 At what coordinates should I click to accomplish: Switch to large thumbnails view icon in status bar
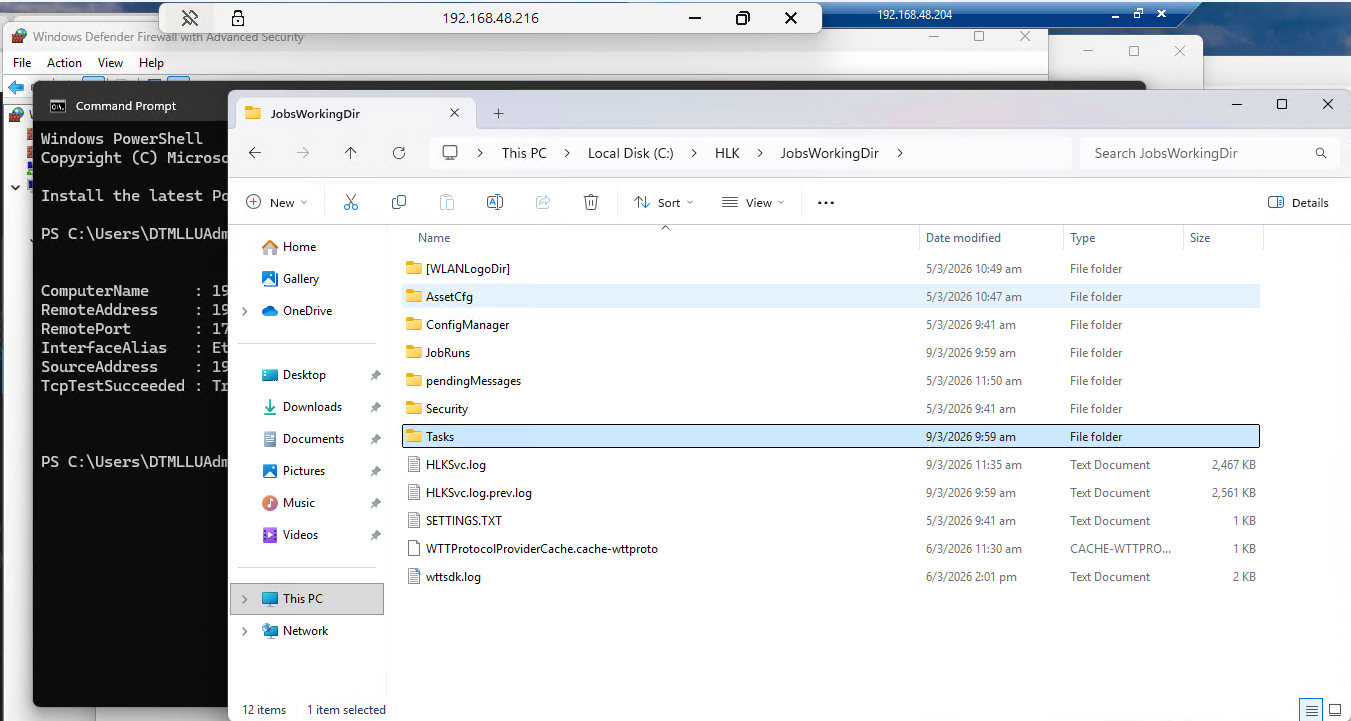click(1334, 709)
